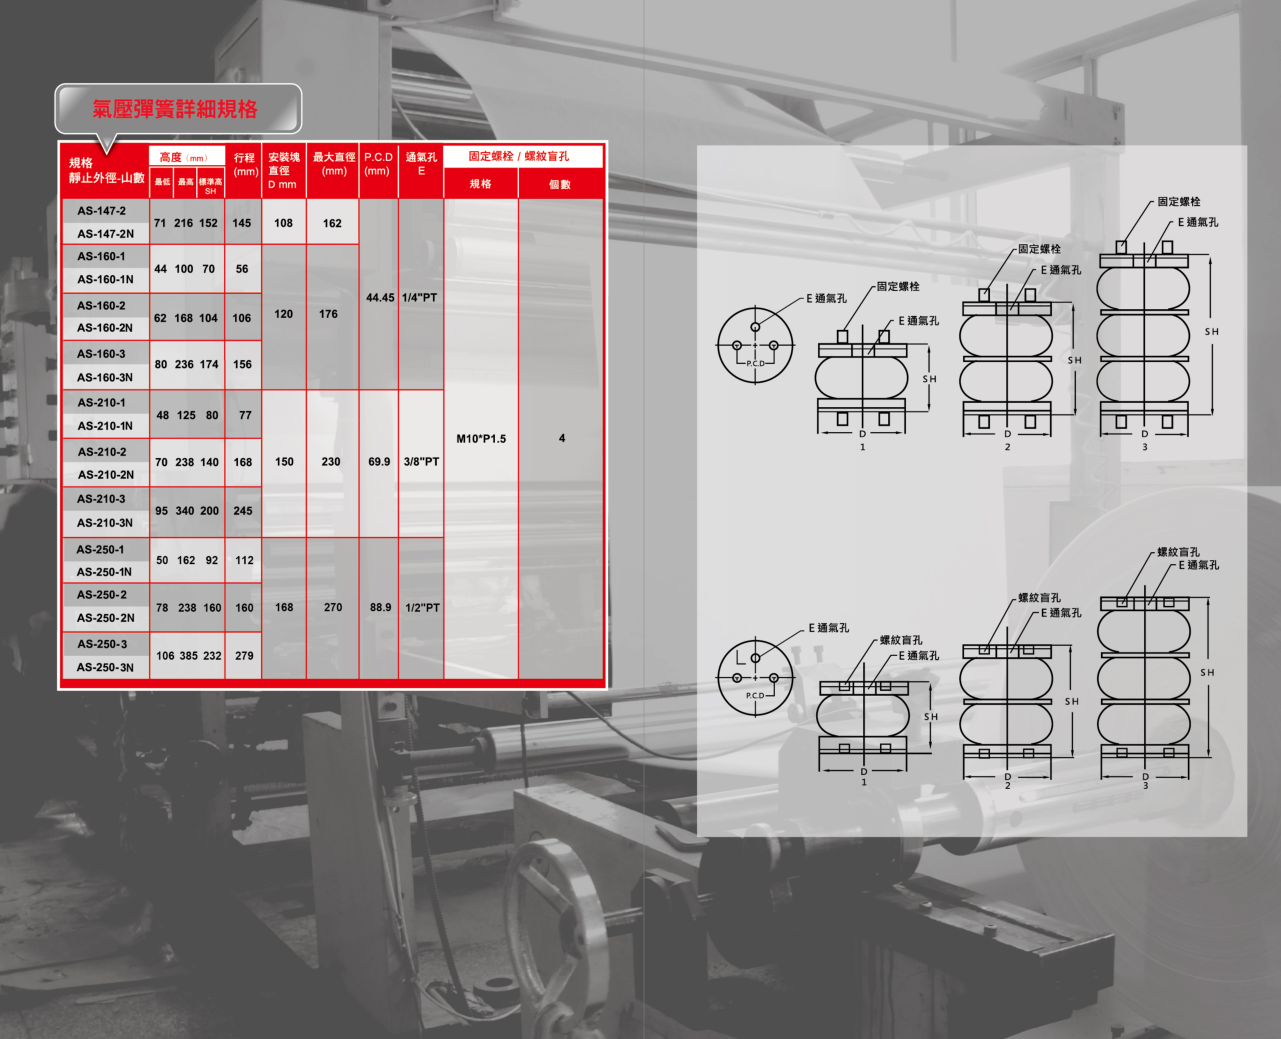Select the double-convolution fixed-bolt air spring drawing
This screenshot has width=1281, height=1039.
coord(1006,360)
